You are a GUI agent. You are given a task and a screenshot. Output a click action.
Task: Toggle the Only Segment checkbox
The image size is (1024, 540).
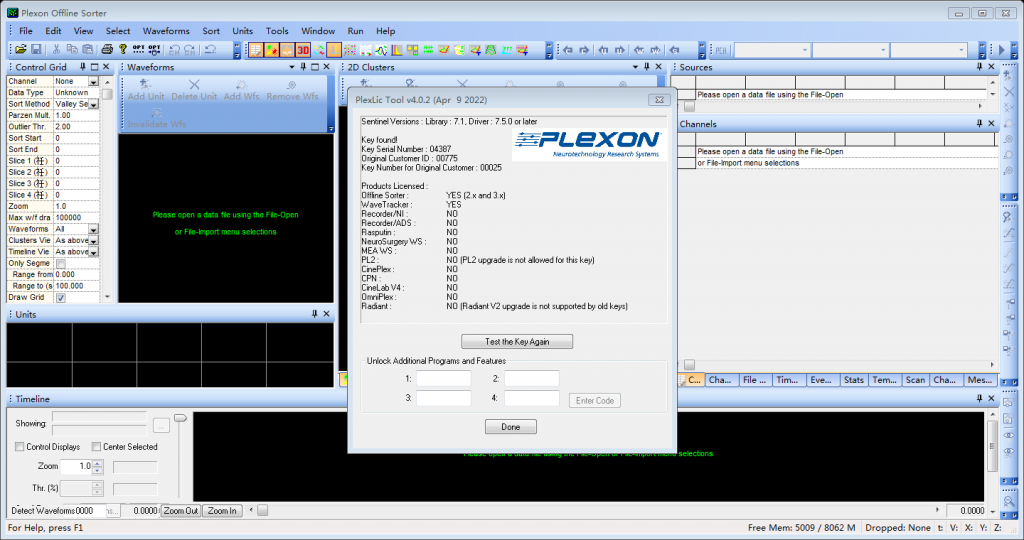61,264
